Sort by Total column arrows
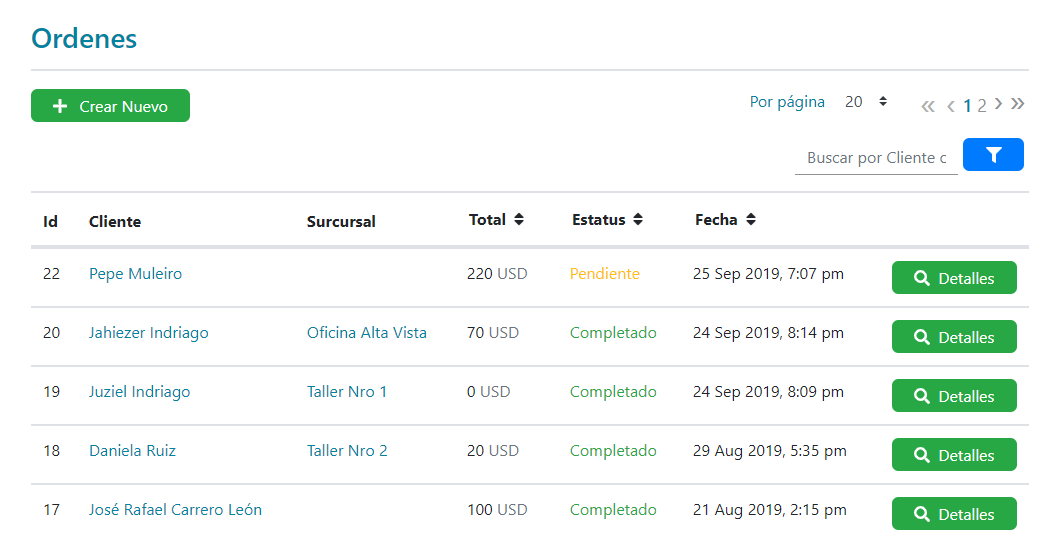 519,220
